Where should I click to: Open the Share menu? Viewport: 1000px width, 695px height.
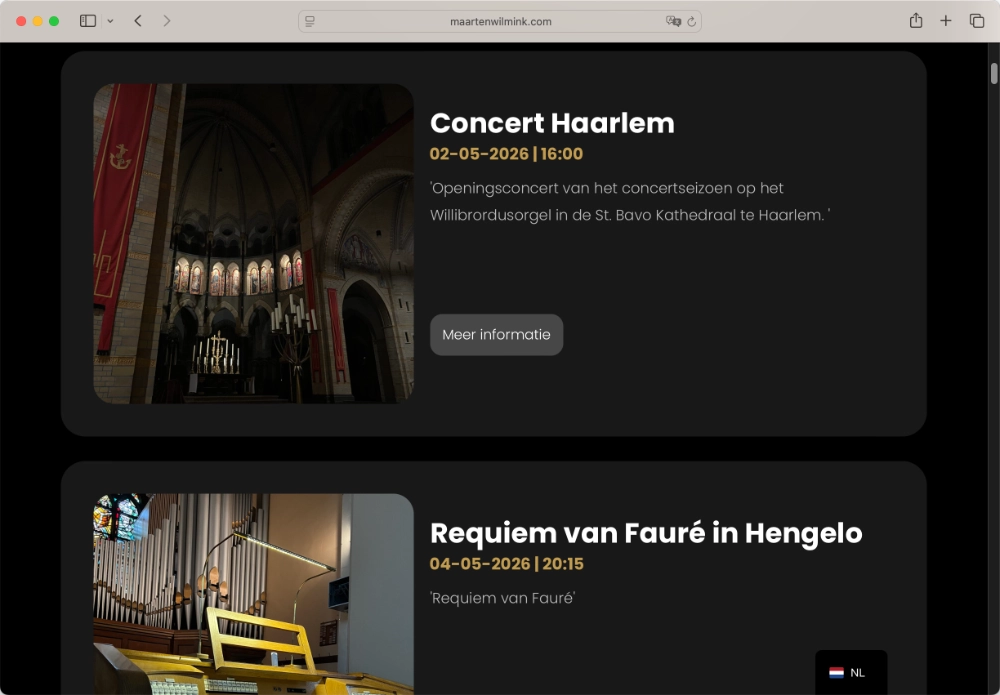click(916, 21)
